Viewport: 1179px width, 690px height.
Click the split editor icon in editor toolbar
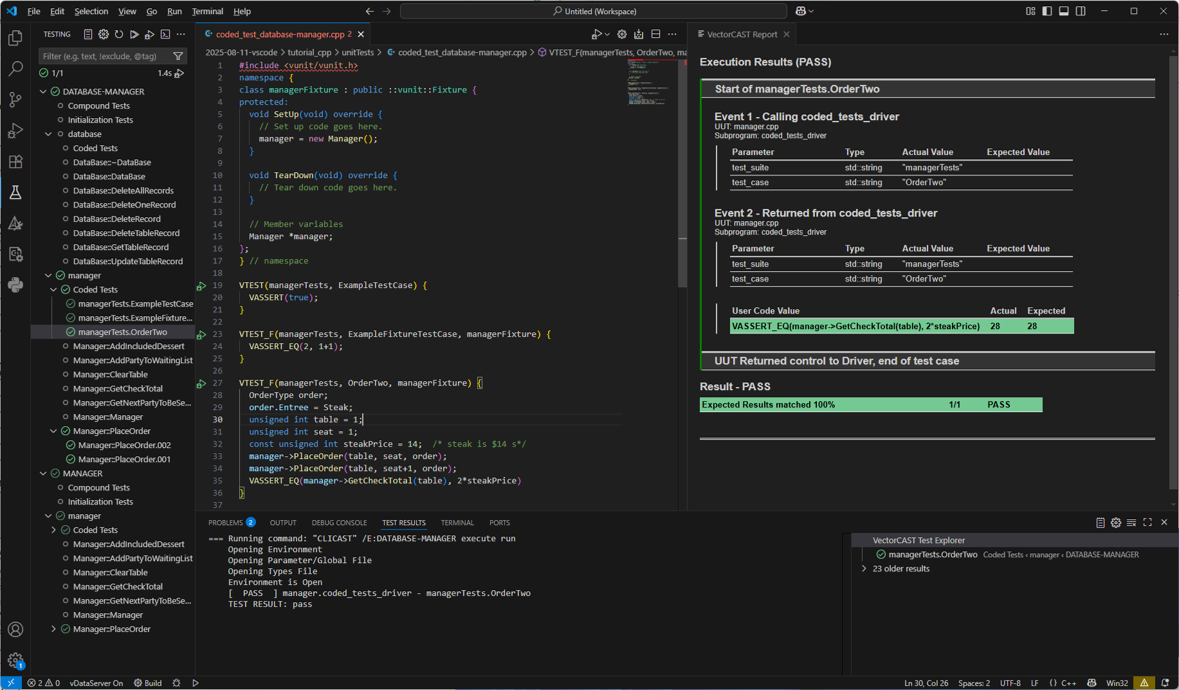coord(655,34)
